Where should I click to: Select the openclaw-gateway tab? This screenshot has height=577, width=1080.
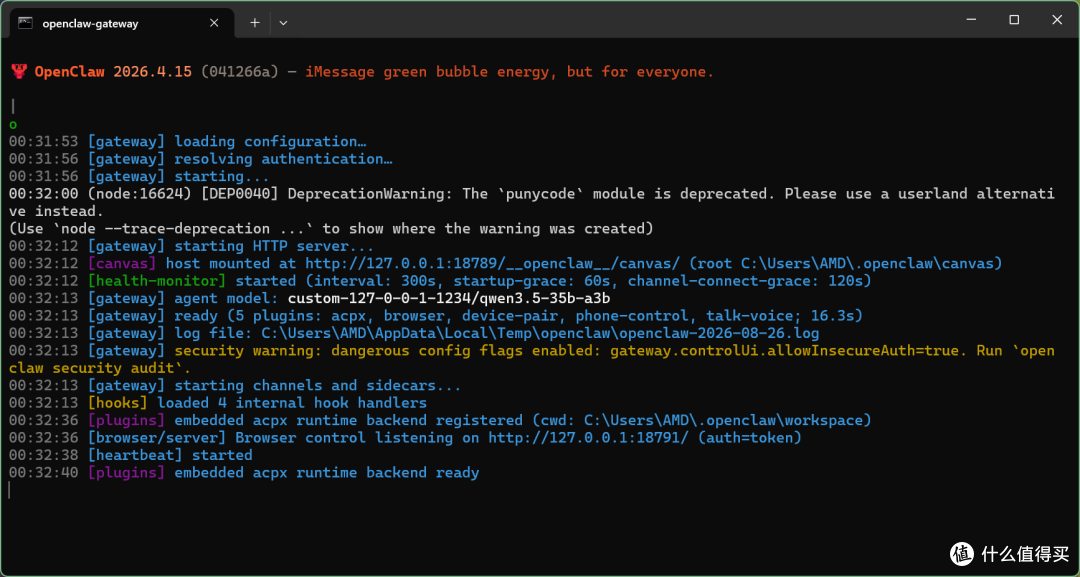click(122, 23)
